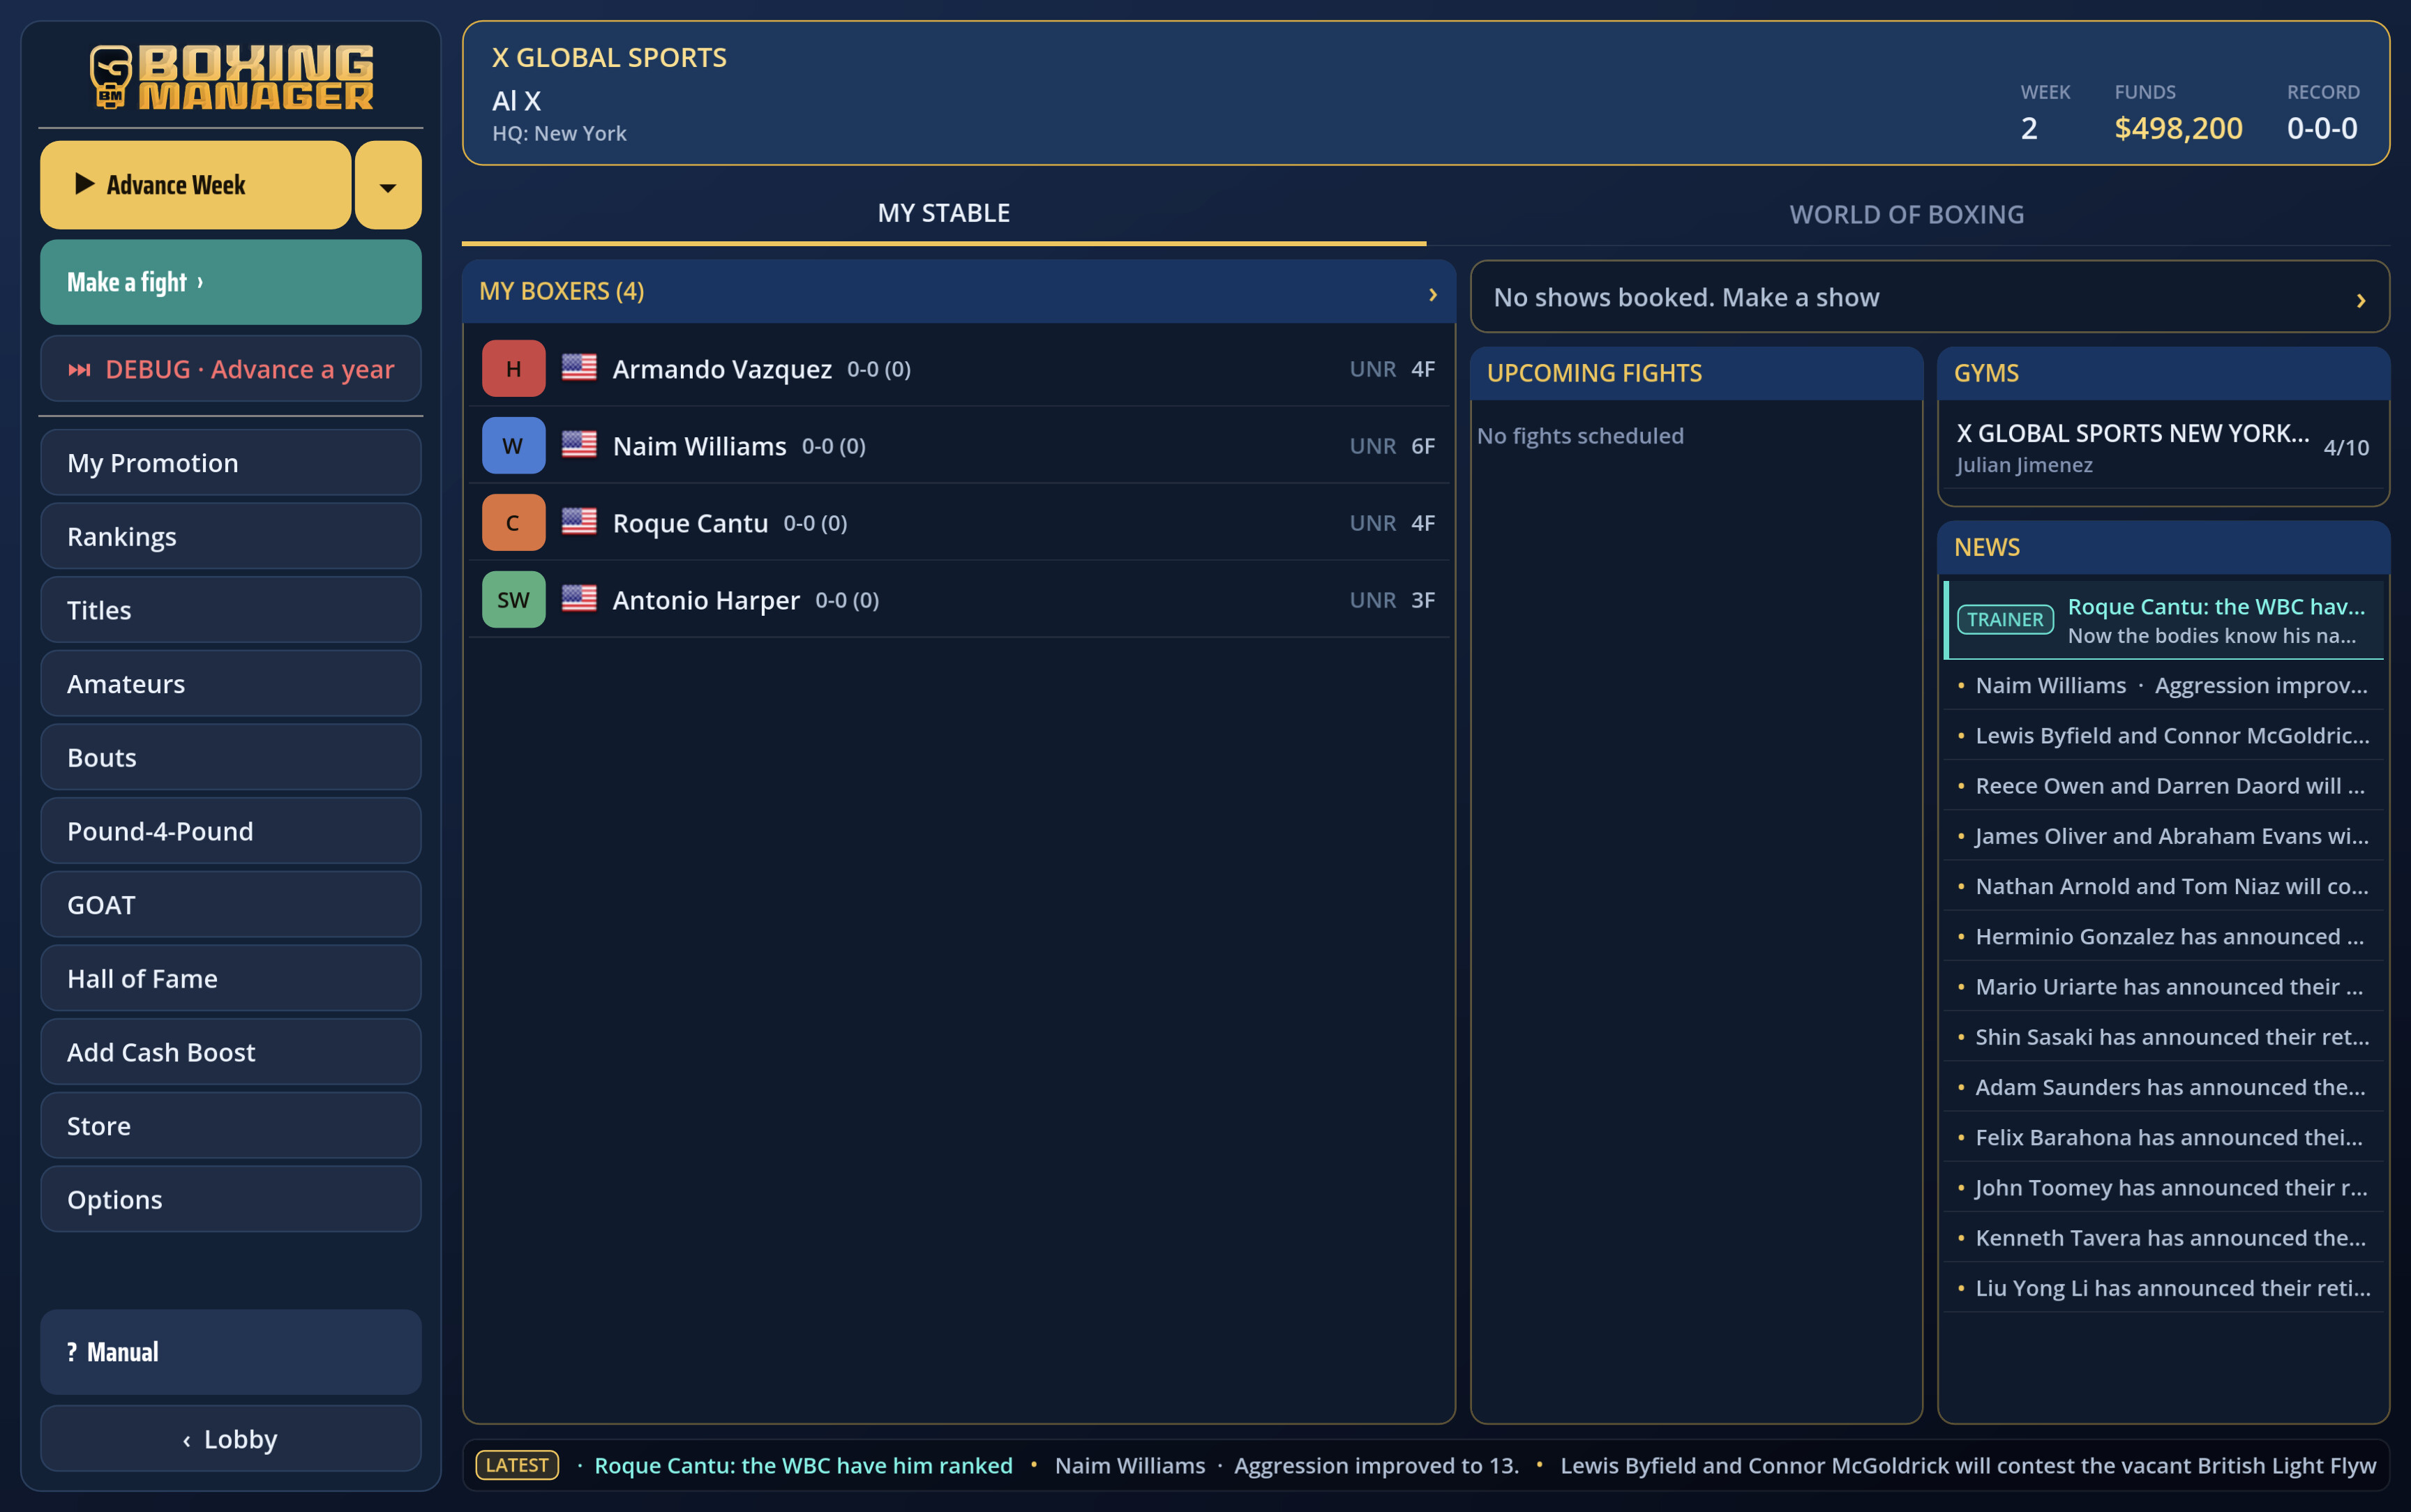Image resolution: width=2411 pixels, height=1512 pixels.
Task: Open Naim Williams Aggression news item
Action: tap(2165, 685)
